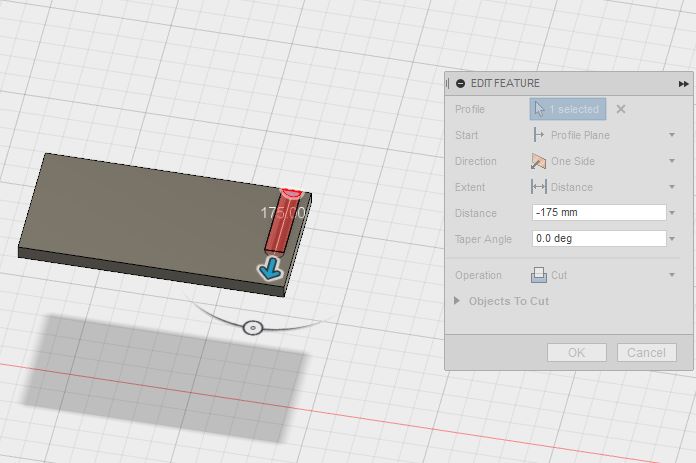Click the Cut operation icon
The height and width of the screenshot is (463, 696).
[x=538, y=275]
